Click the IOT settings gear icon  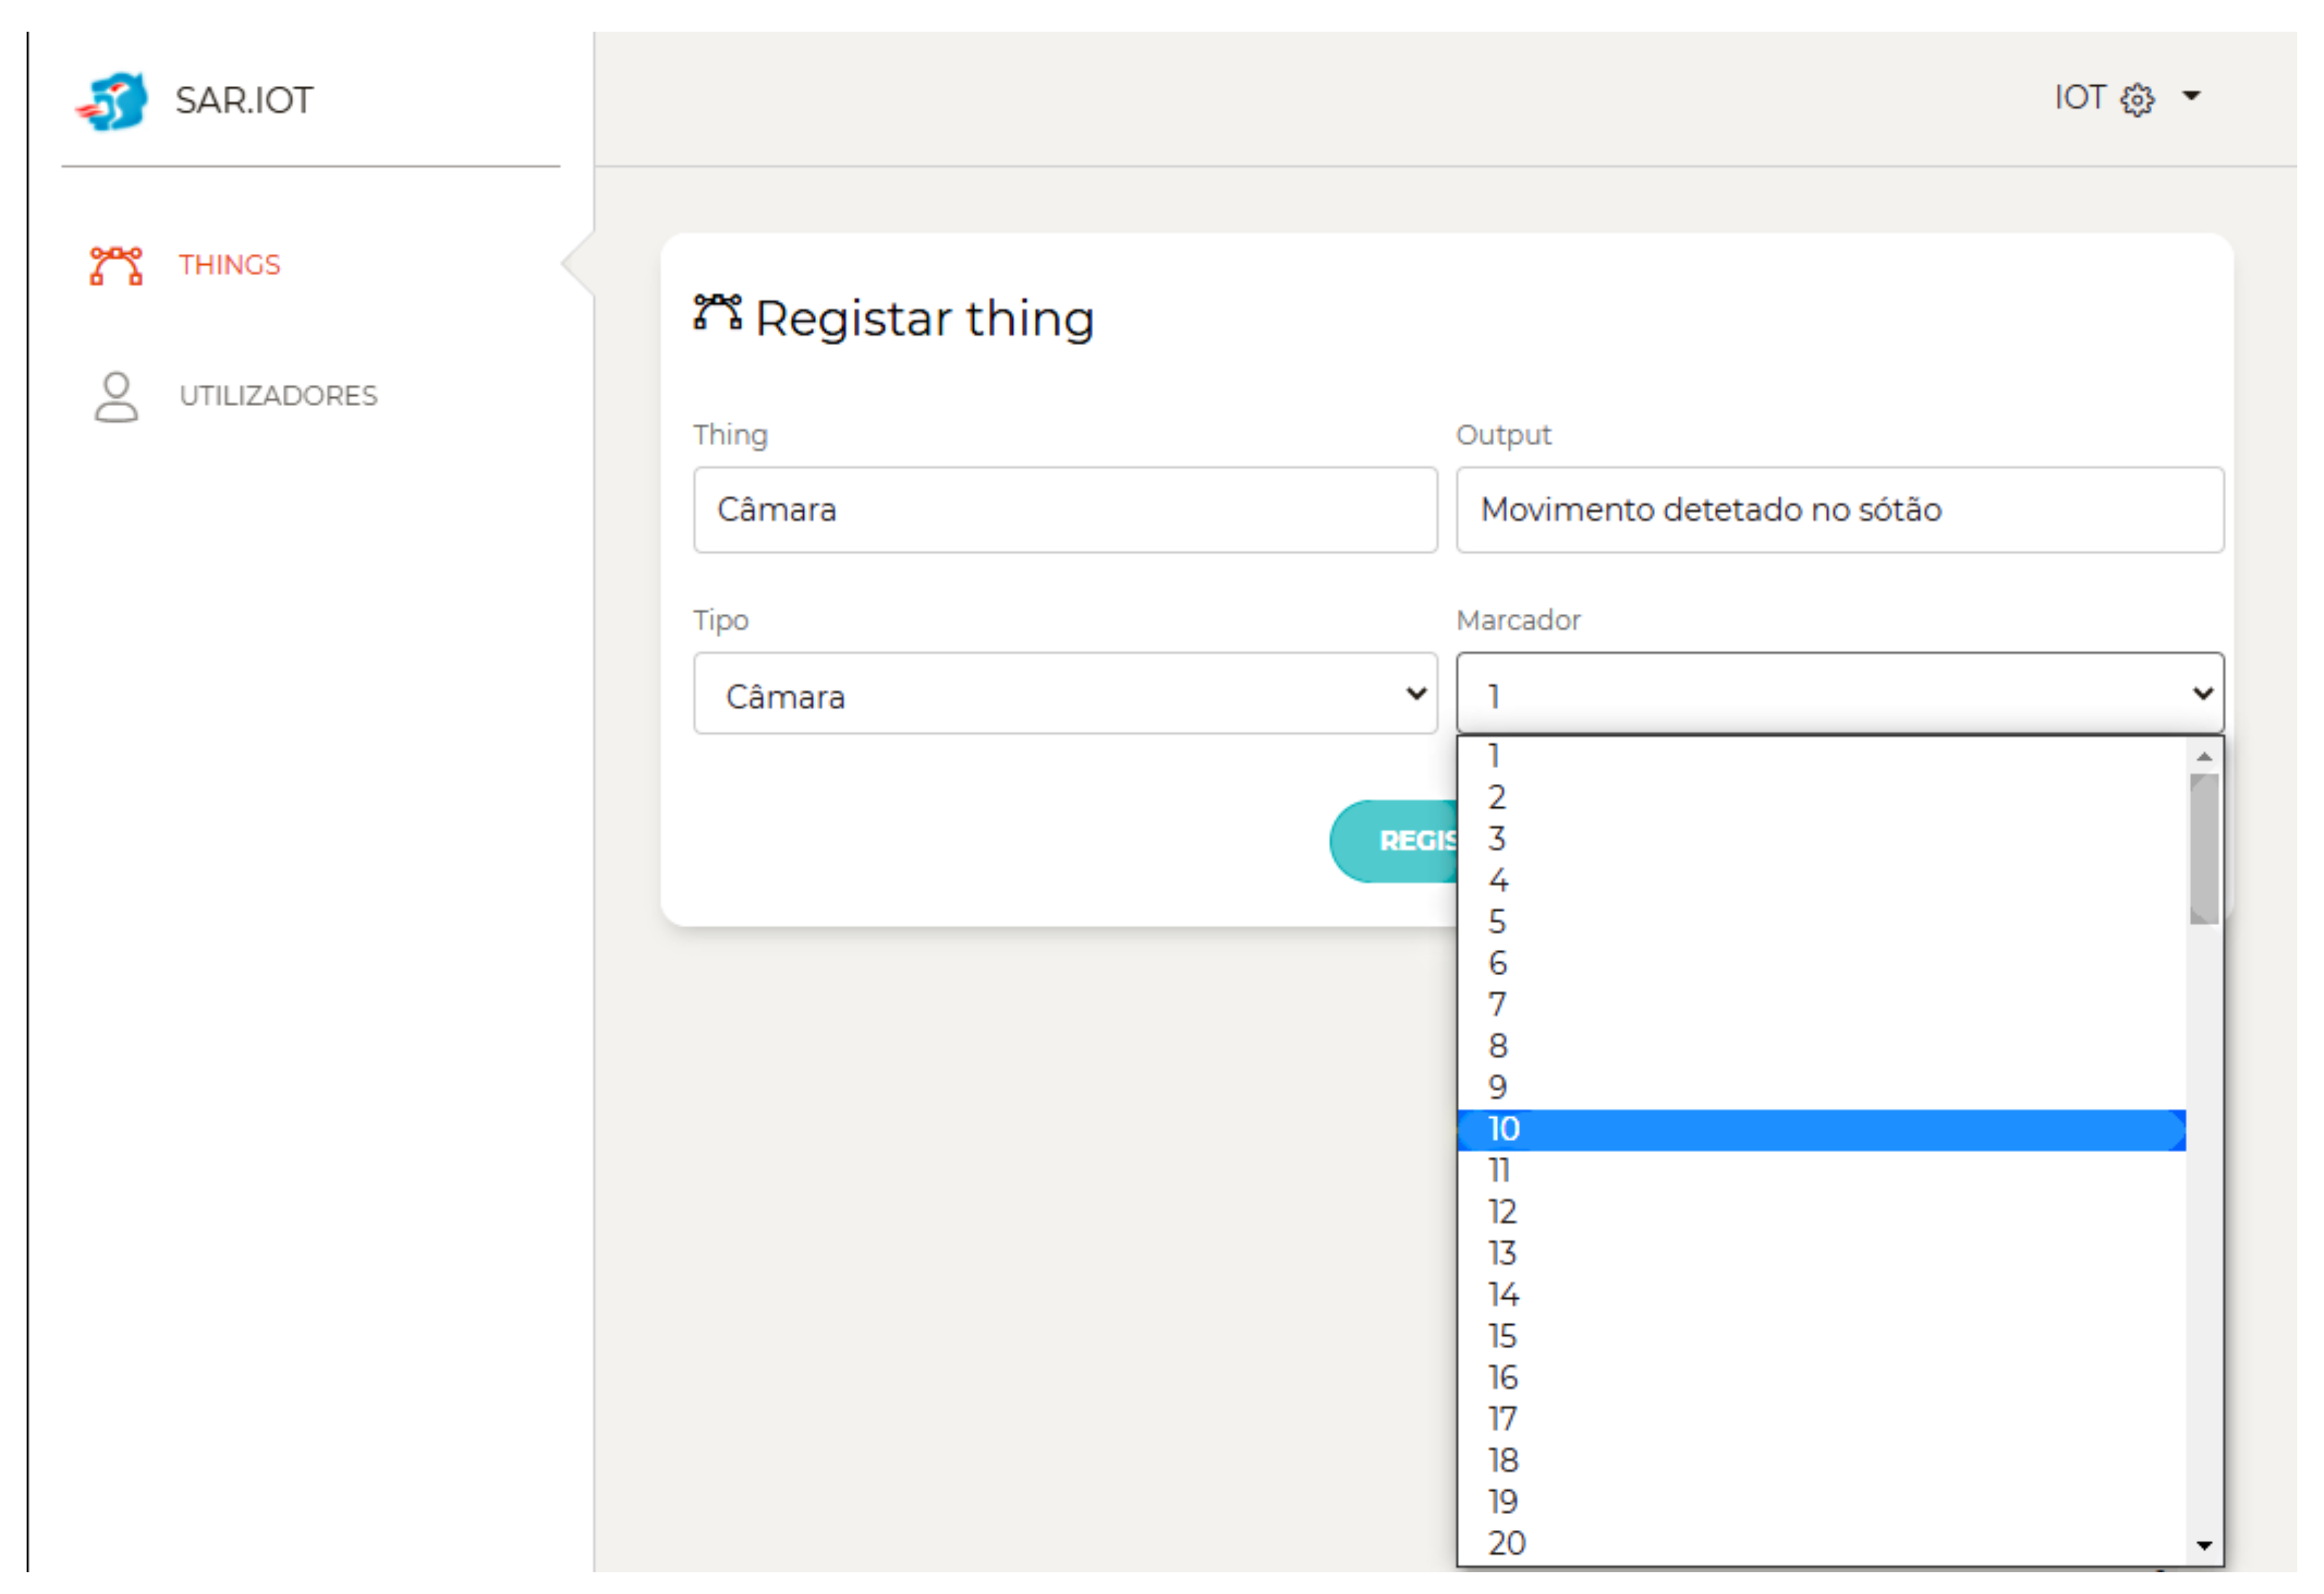[2138, 100]
